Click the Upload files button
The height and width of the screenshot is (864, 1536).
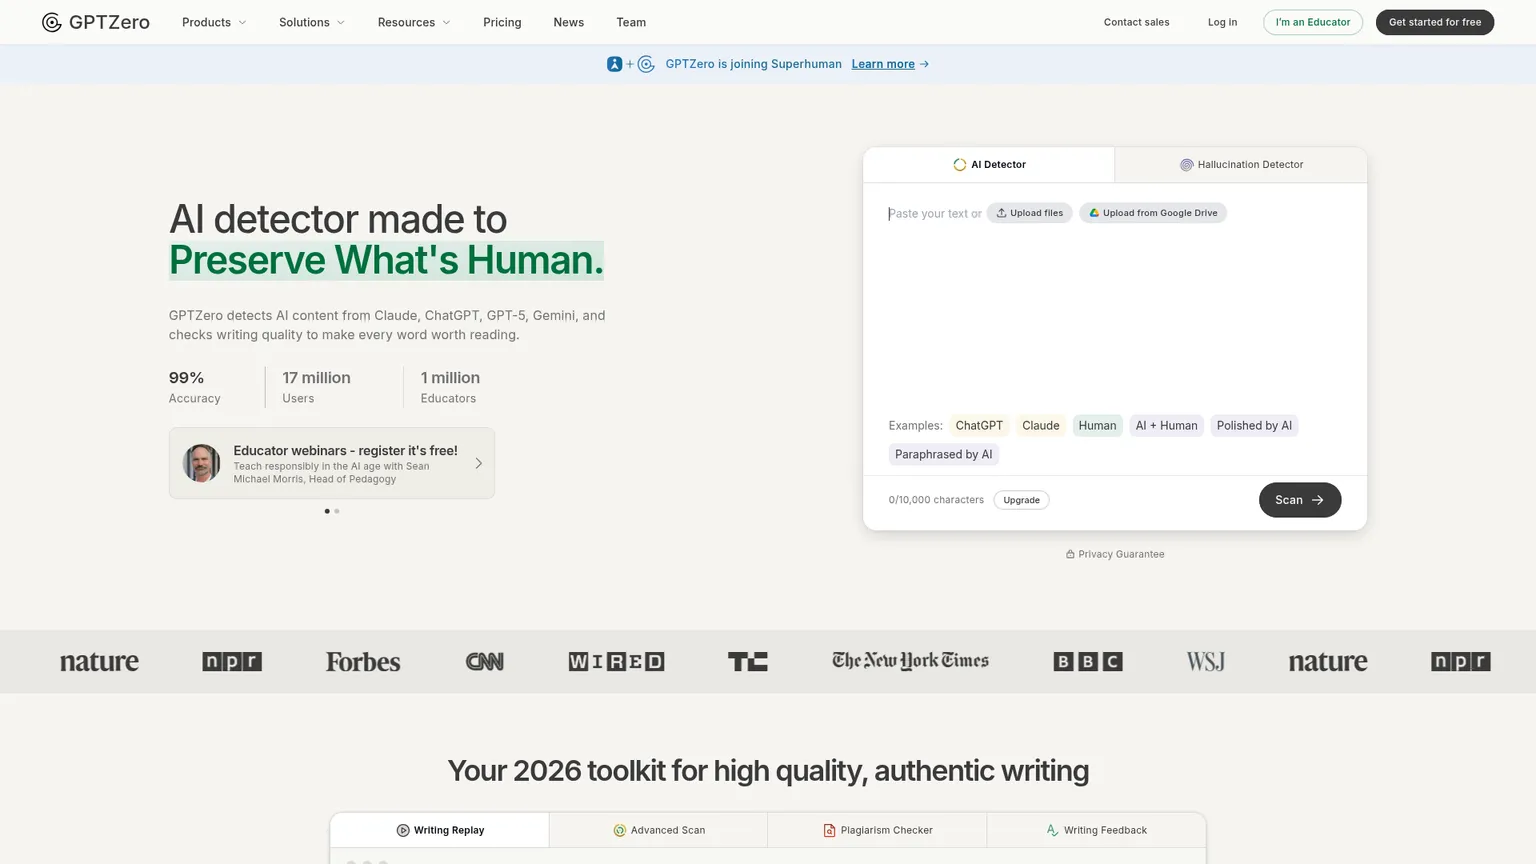pos(1029,213)
